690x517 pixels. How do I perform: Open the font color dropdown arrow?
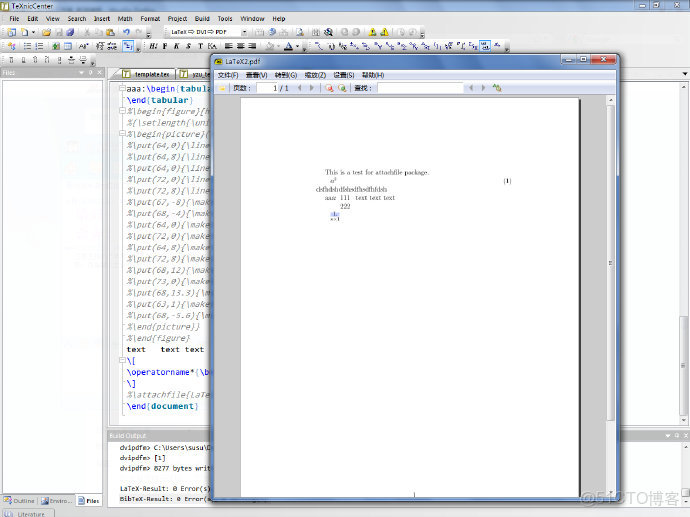[x=298, y=46]
